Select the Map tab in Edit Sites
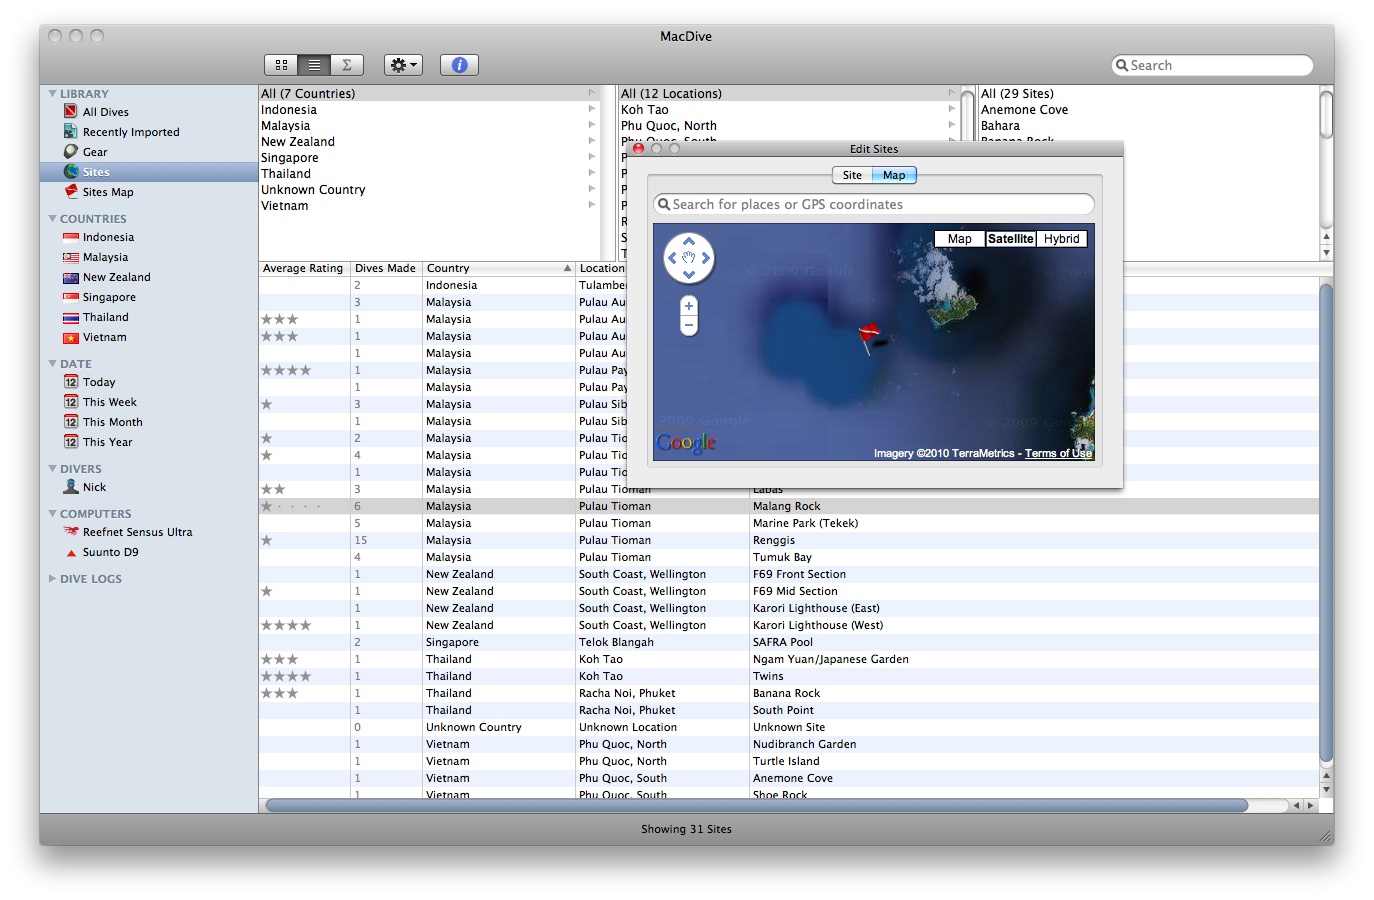This screenshot has height=900, width=1374. tap(894, 175)
